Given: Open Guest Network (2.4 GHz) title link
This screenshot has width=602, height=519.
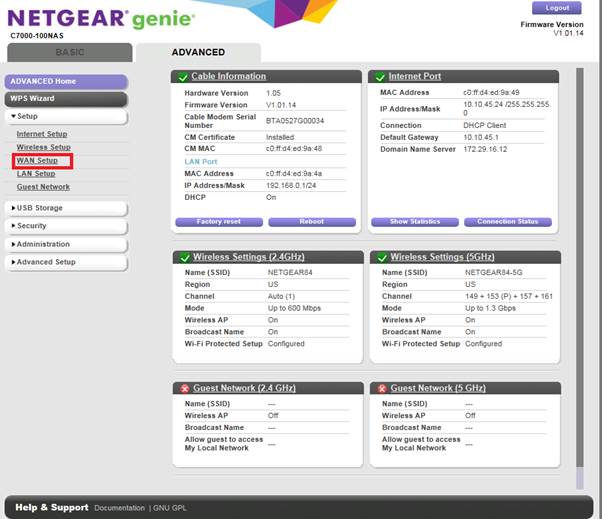Looking at the screenshot, I should [x=245, y=388].
